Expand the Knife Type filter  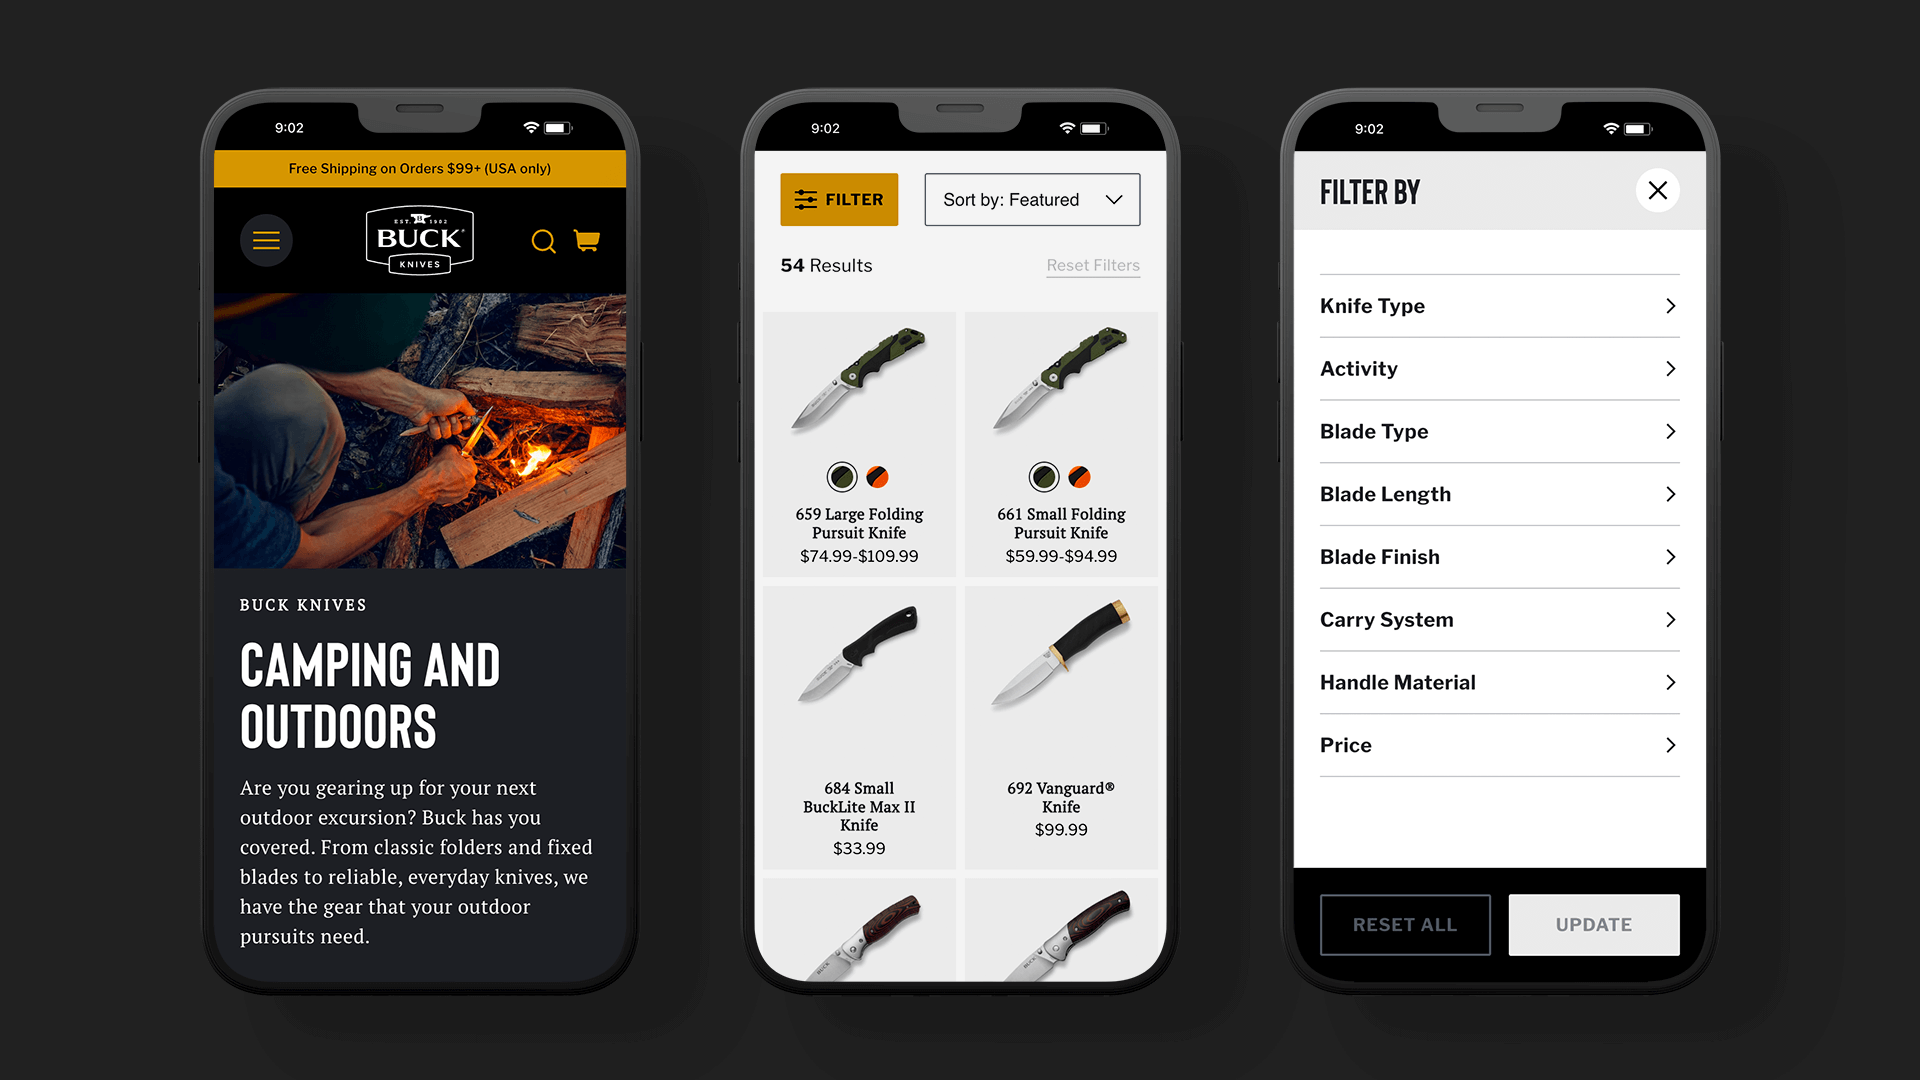(x=1497, y=305)
